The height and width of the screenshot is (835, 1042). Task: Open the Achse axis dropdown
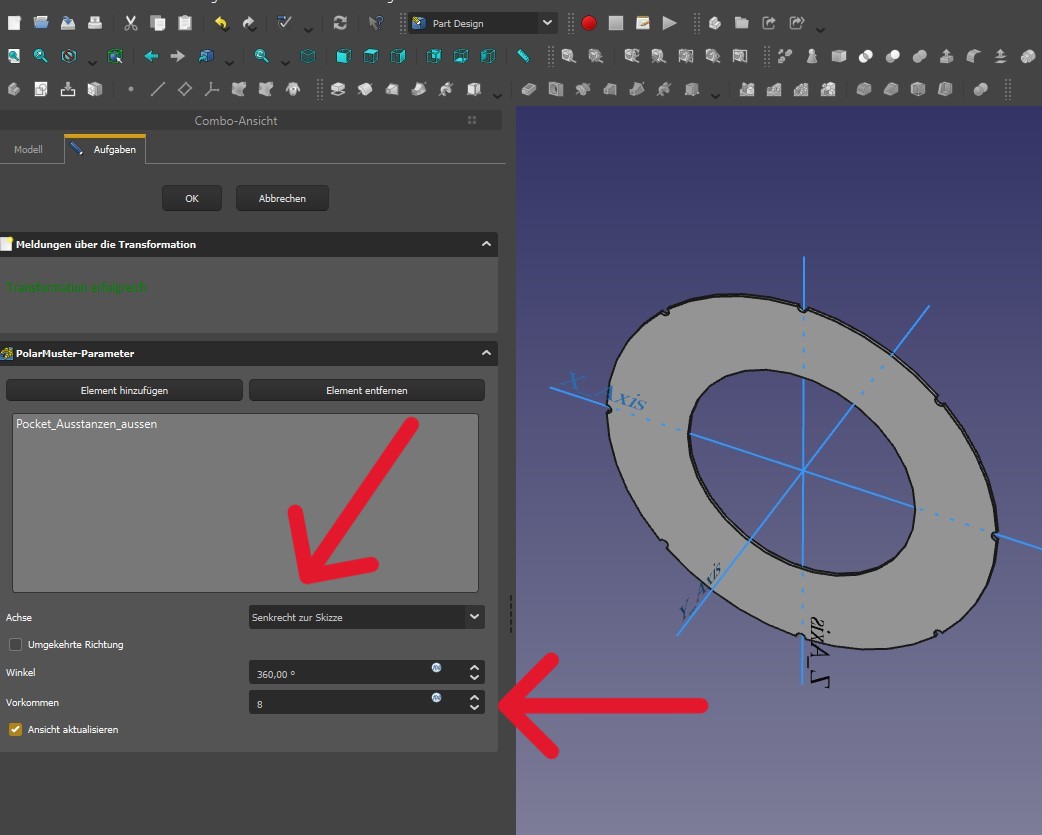tap(366, 618)
